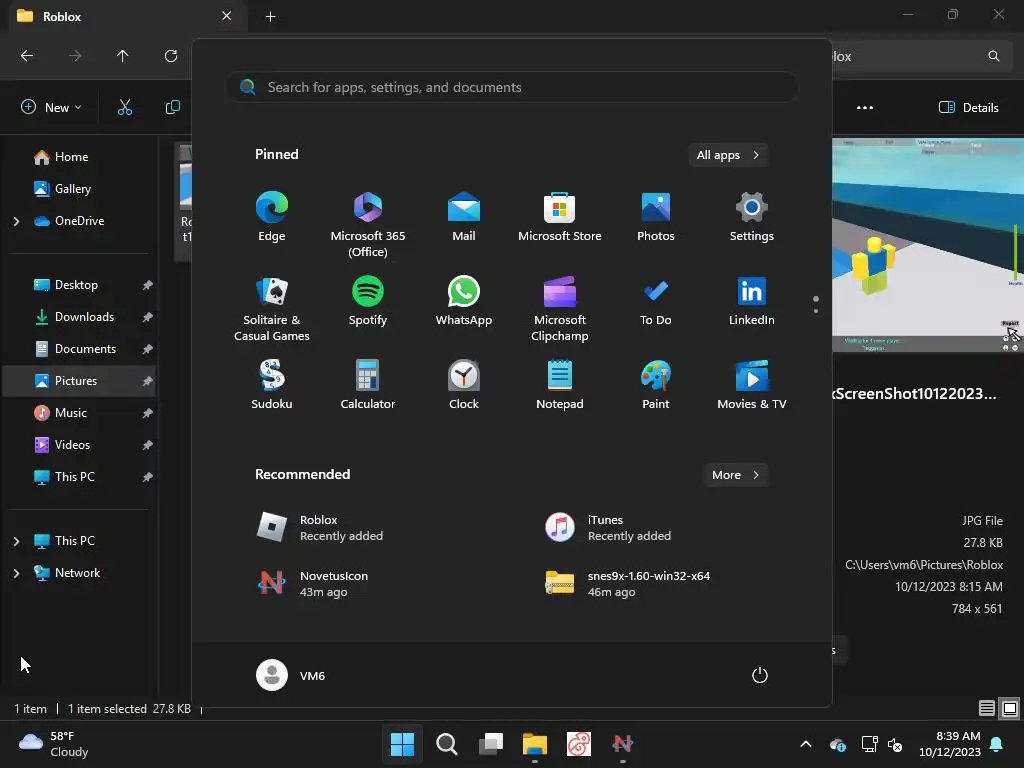Open the Clock app

pos(464,385)
